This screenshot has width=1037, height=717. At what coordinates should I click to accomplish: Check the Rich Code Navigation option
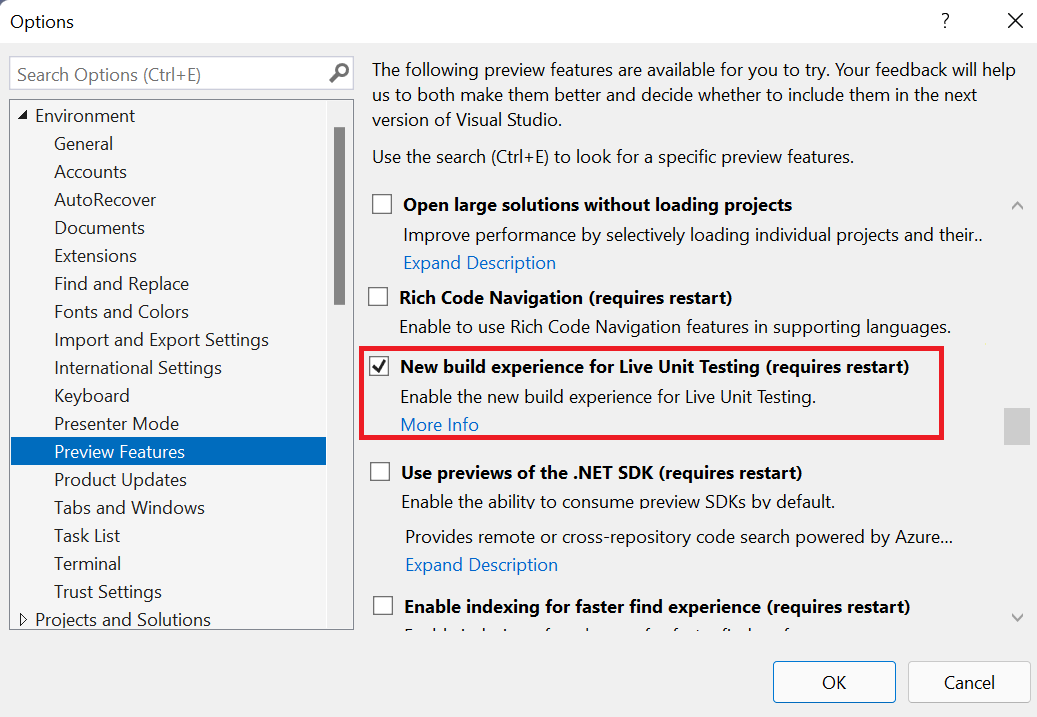[379, 297]
